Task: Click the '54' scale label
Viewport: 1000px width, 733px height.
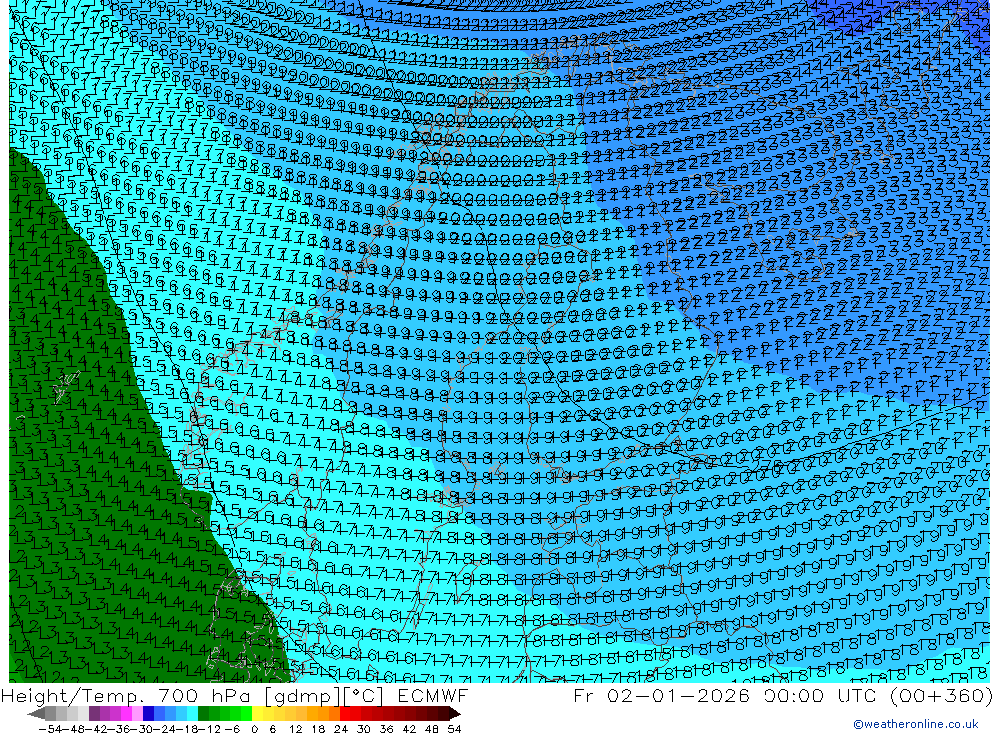Action: (454, 729)
